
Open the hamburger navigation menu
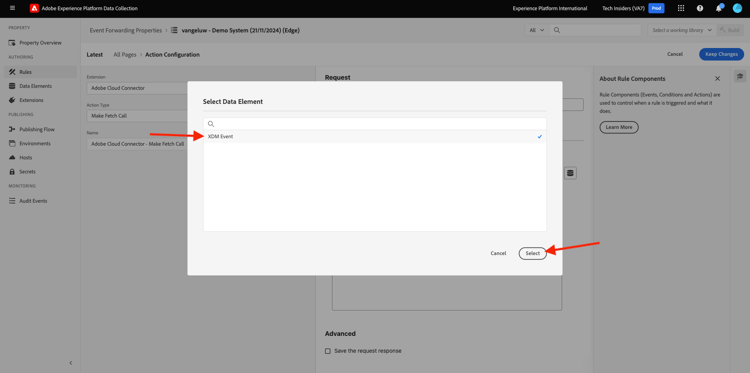12,8
